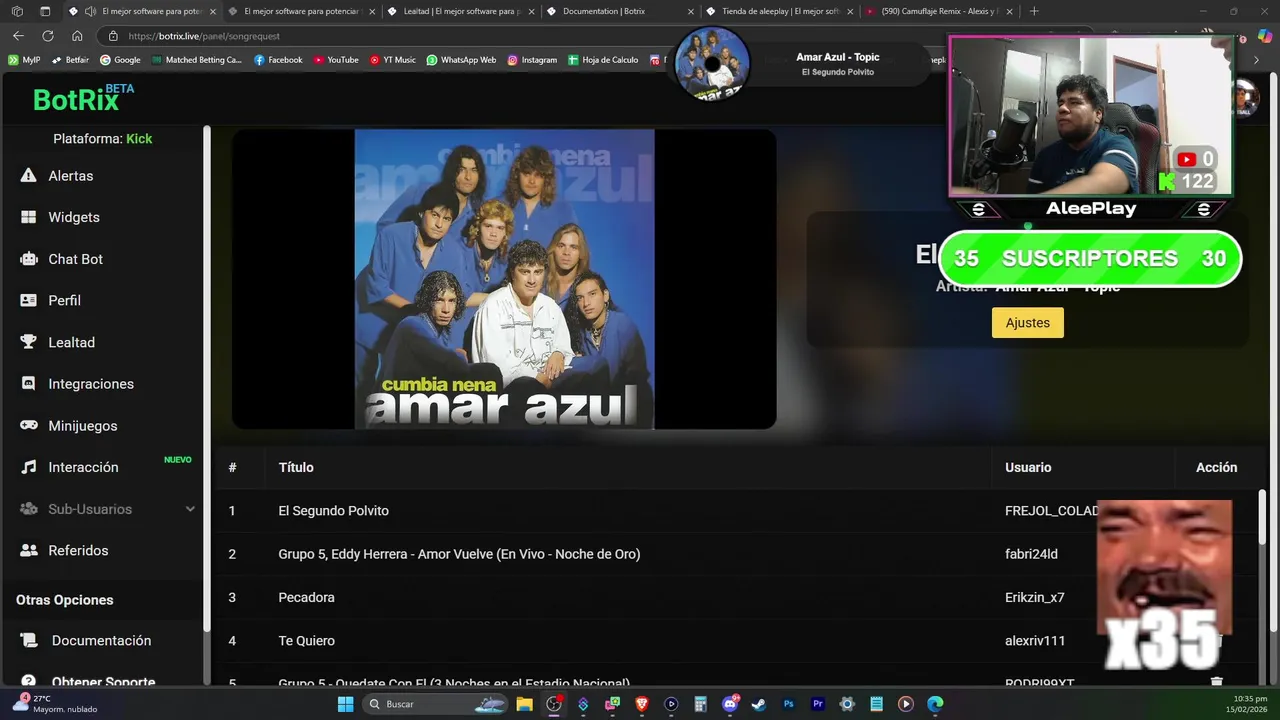
Task: Click the BotRix BETA logo
Action: 83,97
